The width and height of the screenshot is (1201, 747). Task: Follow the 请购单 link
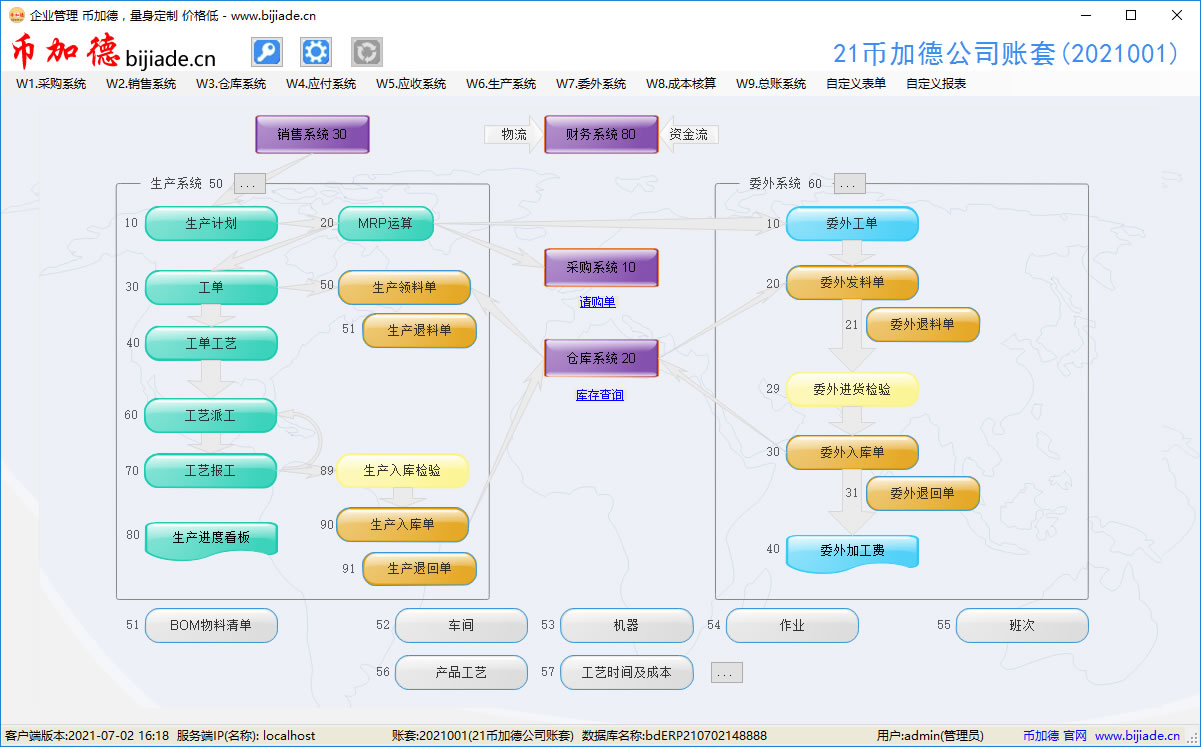point(597,301)
